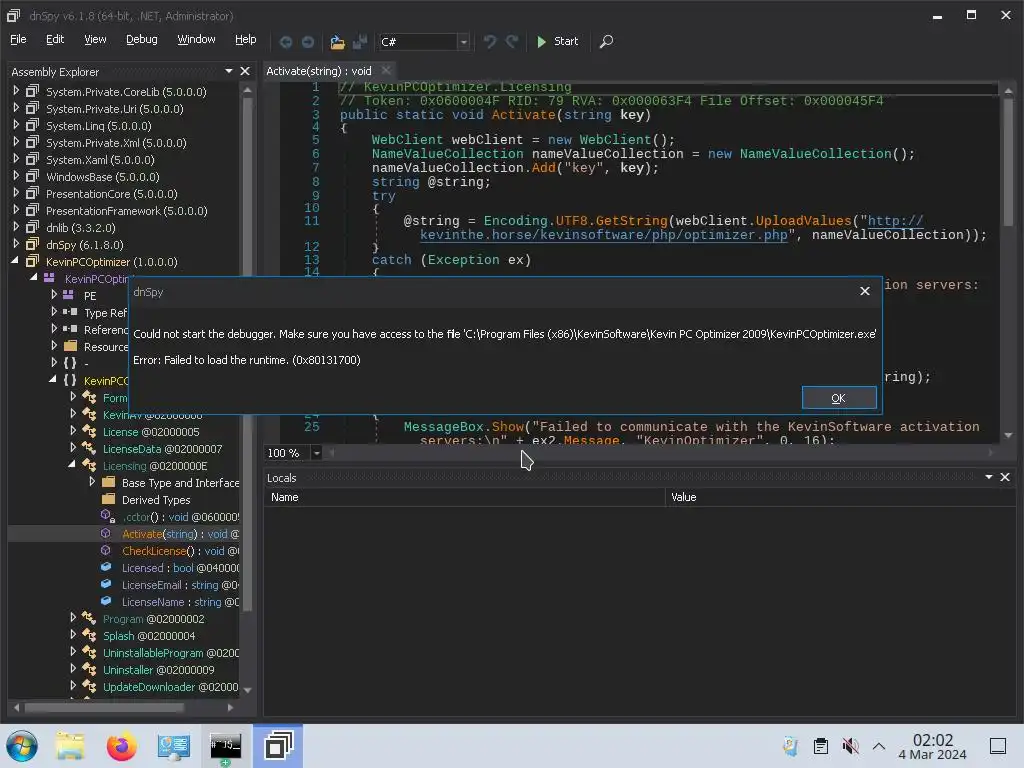Expand the License @02000005 class node
Screen dimensions: 1024x768
click(73, 430)
